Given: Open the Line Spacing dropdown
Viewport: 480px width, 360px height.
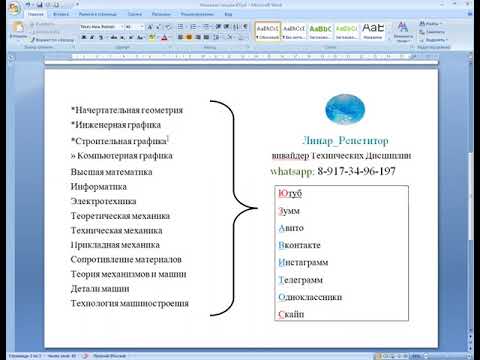Looking at the screenshot, I should tap(217, 37).
